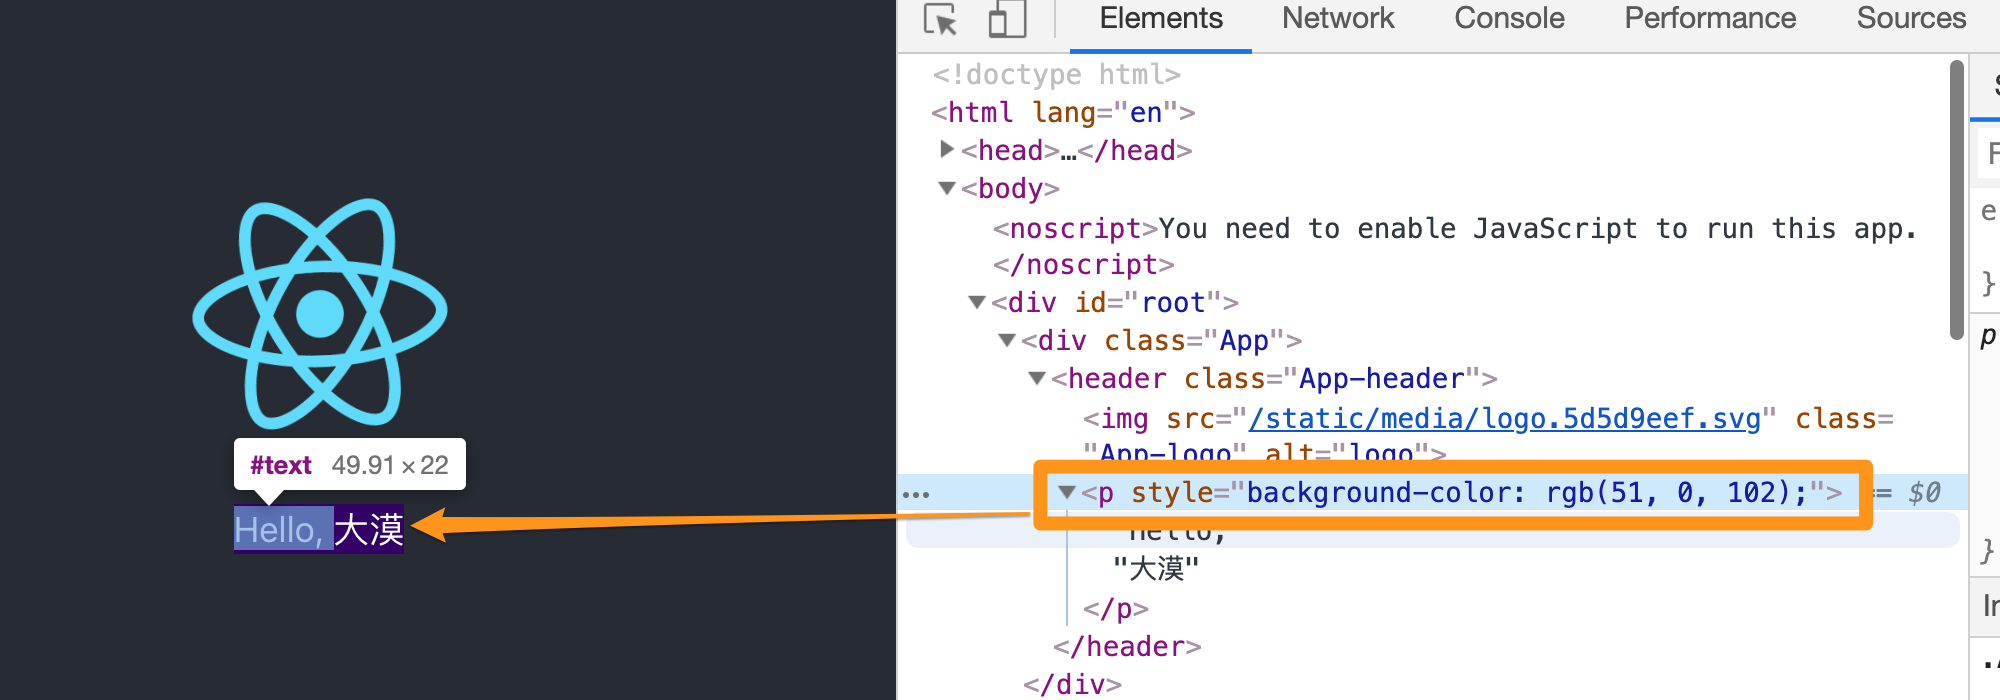
Task: Activate the inspect element picker icon
Action: pos(940,20)
